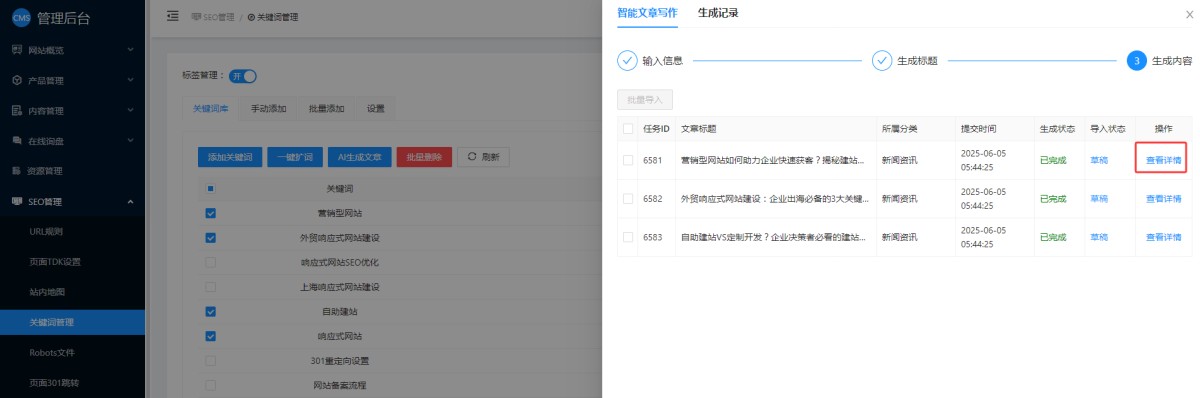Open the 批量添加 tab
This screenshot has width=1200, height=398.
click(x=326, y=108)
